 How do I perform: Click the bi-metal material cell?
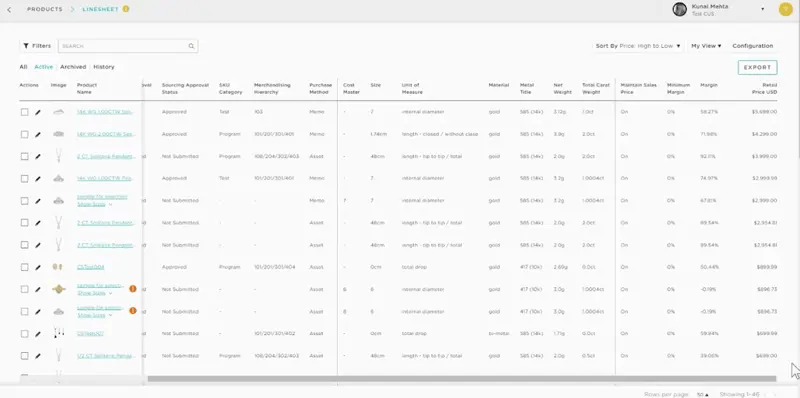point(498,333)
